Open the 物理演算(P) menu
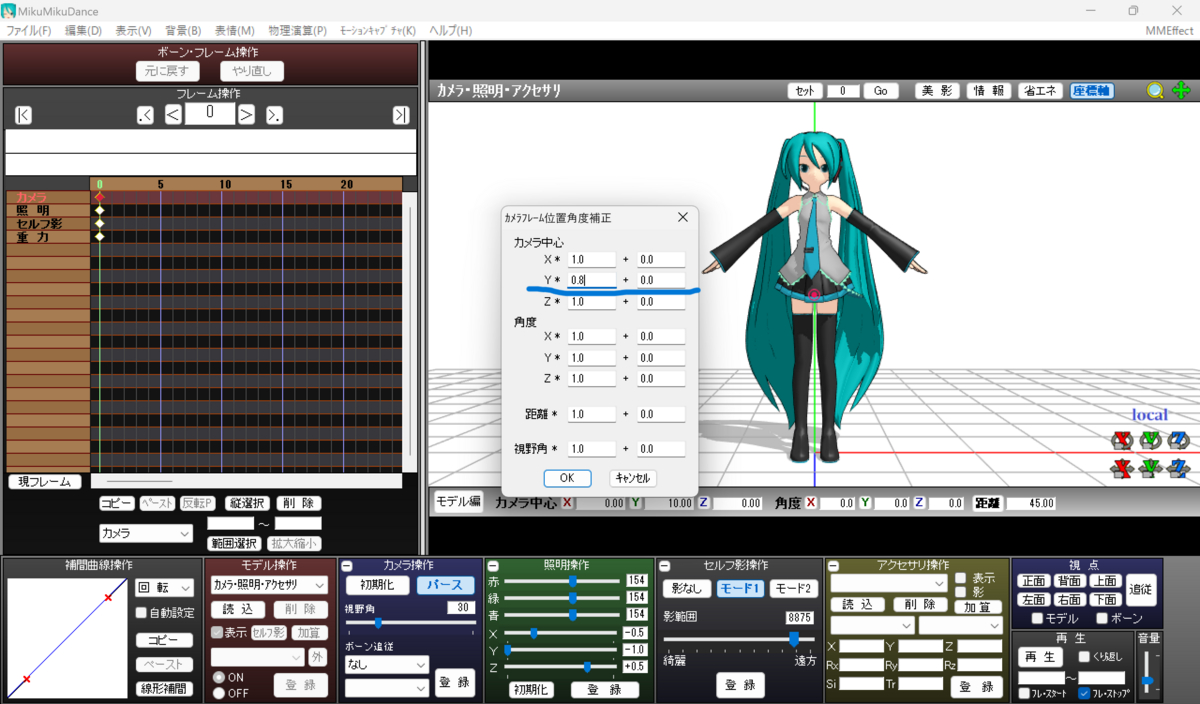1200x704 pixels. (x=295, y=31)
